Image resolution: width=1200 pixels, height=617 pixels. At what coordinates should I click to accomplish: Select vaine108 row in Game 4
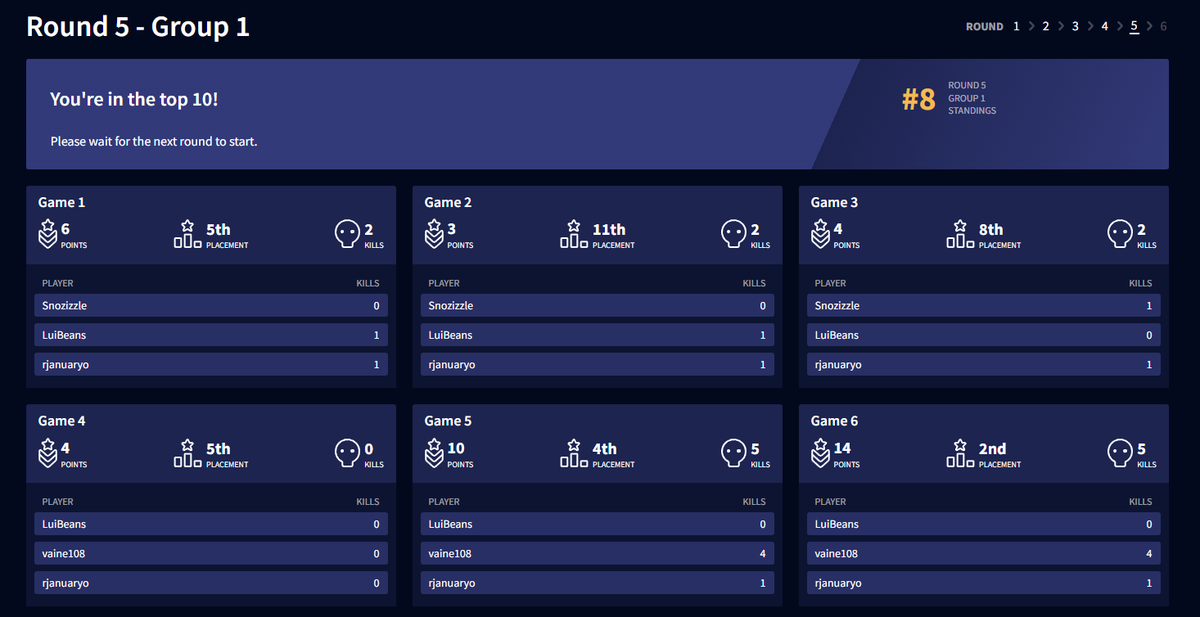pyautogui.click(x=211, y=554)
